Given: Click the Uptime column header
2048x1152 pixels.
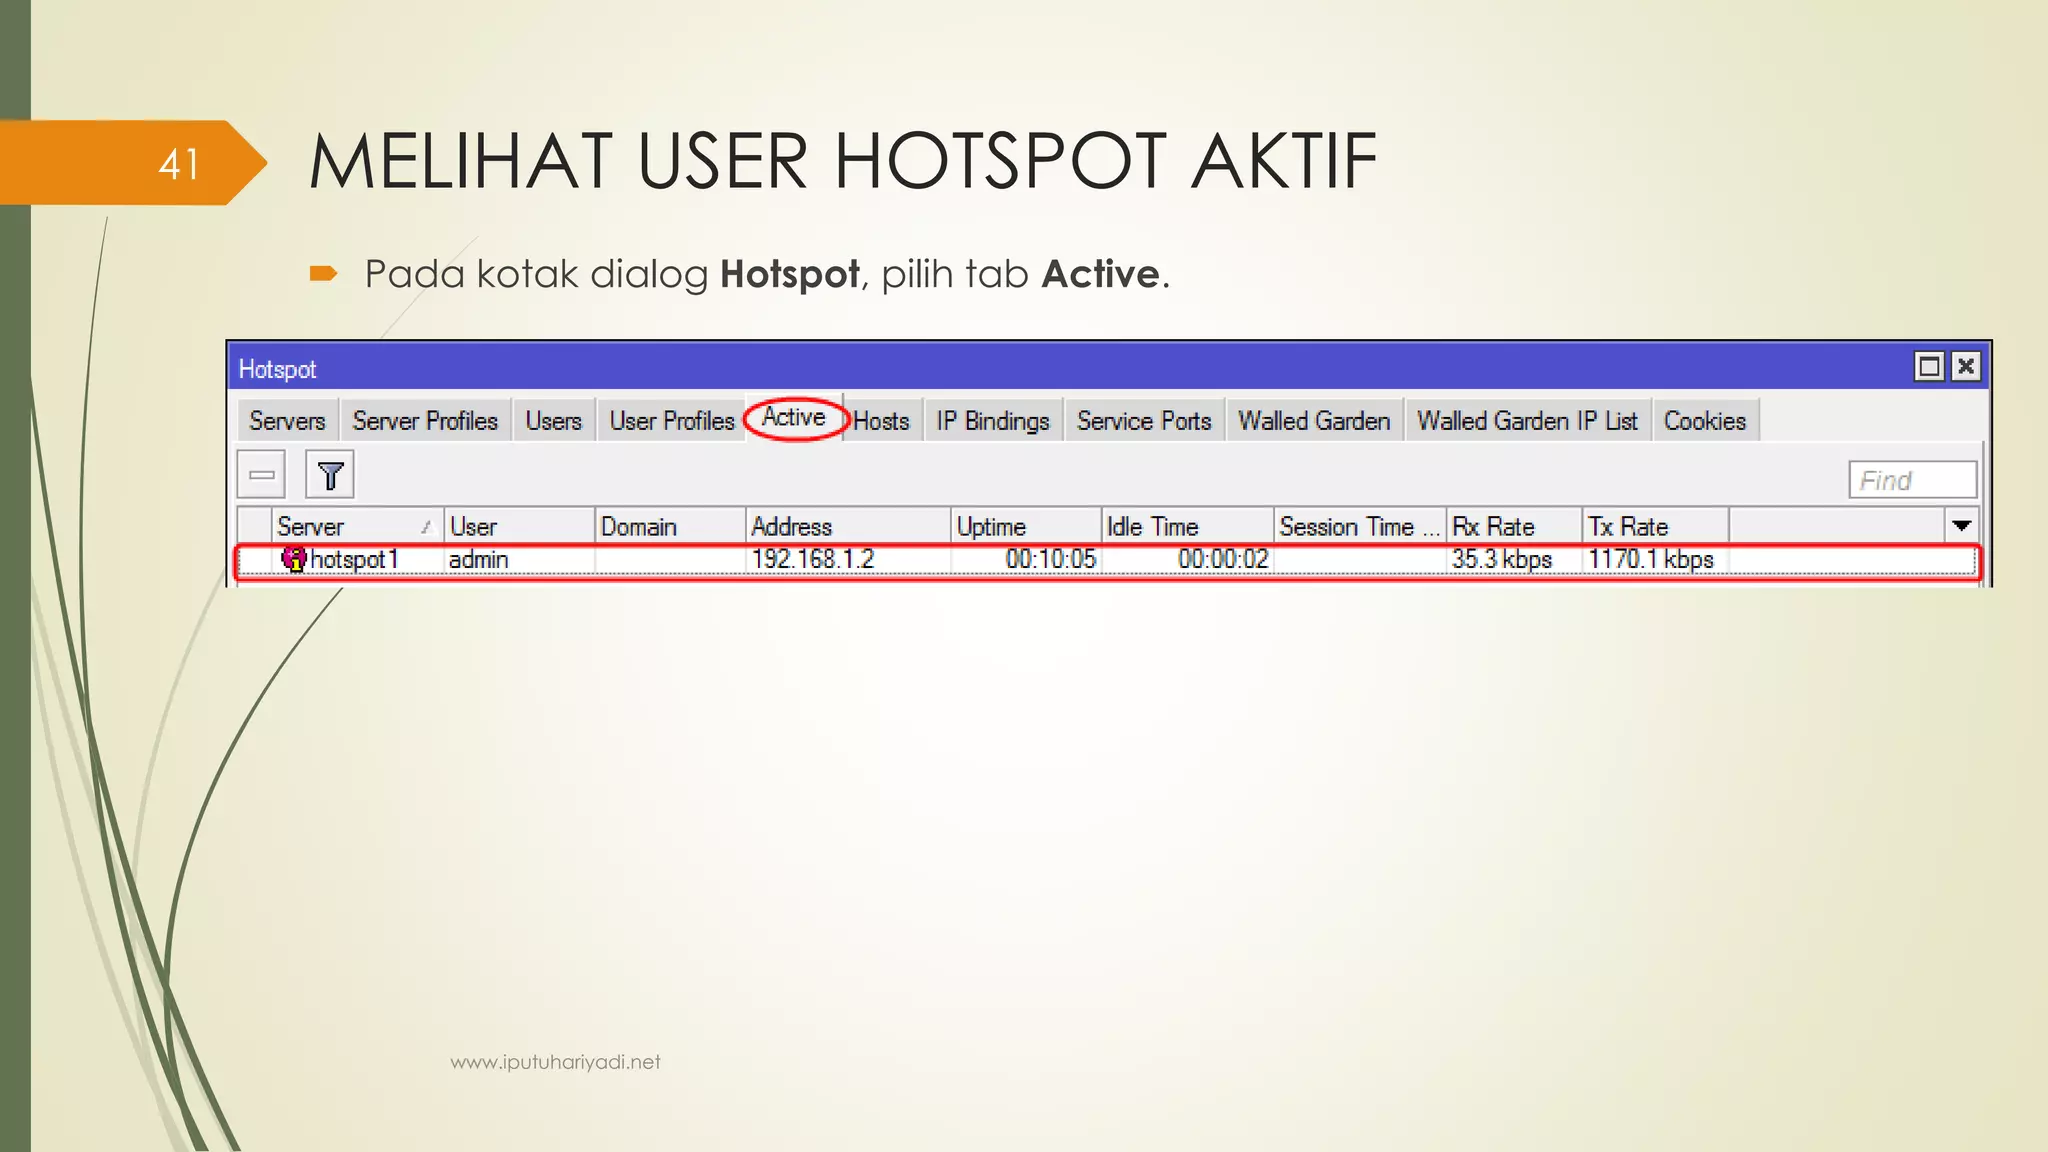Looking at the screenshot, I should [1026, 526].
